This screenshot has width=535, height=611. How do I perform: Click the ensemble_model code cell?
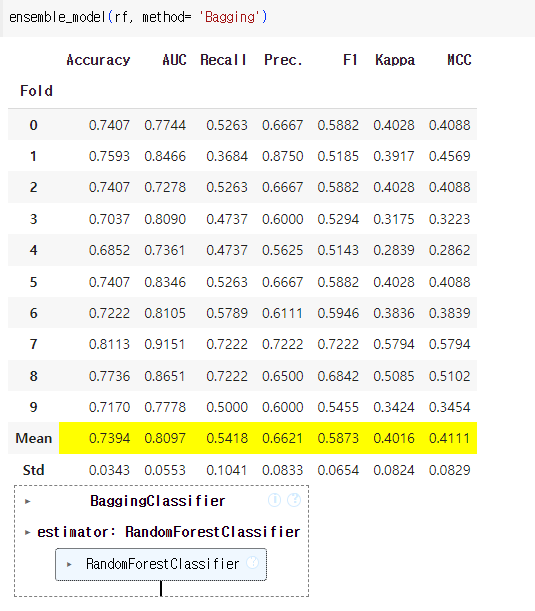[x=267, y=18]
